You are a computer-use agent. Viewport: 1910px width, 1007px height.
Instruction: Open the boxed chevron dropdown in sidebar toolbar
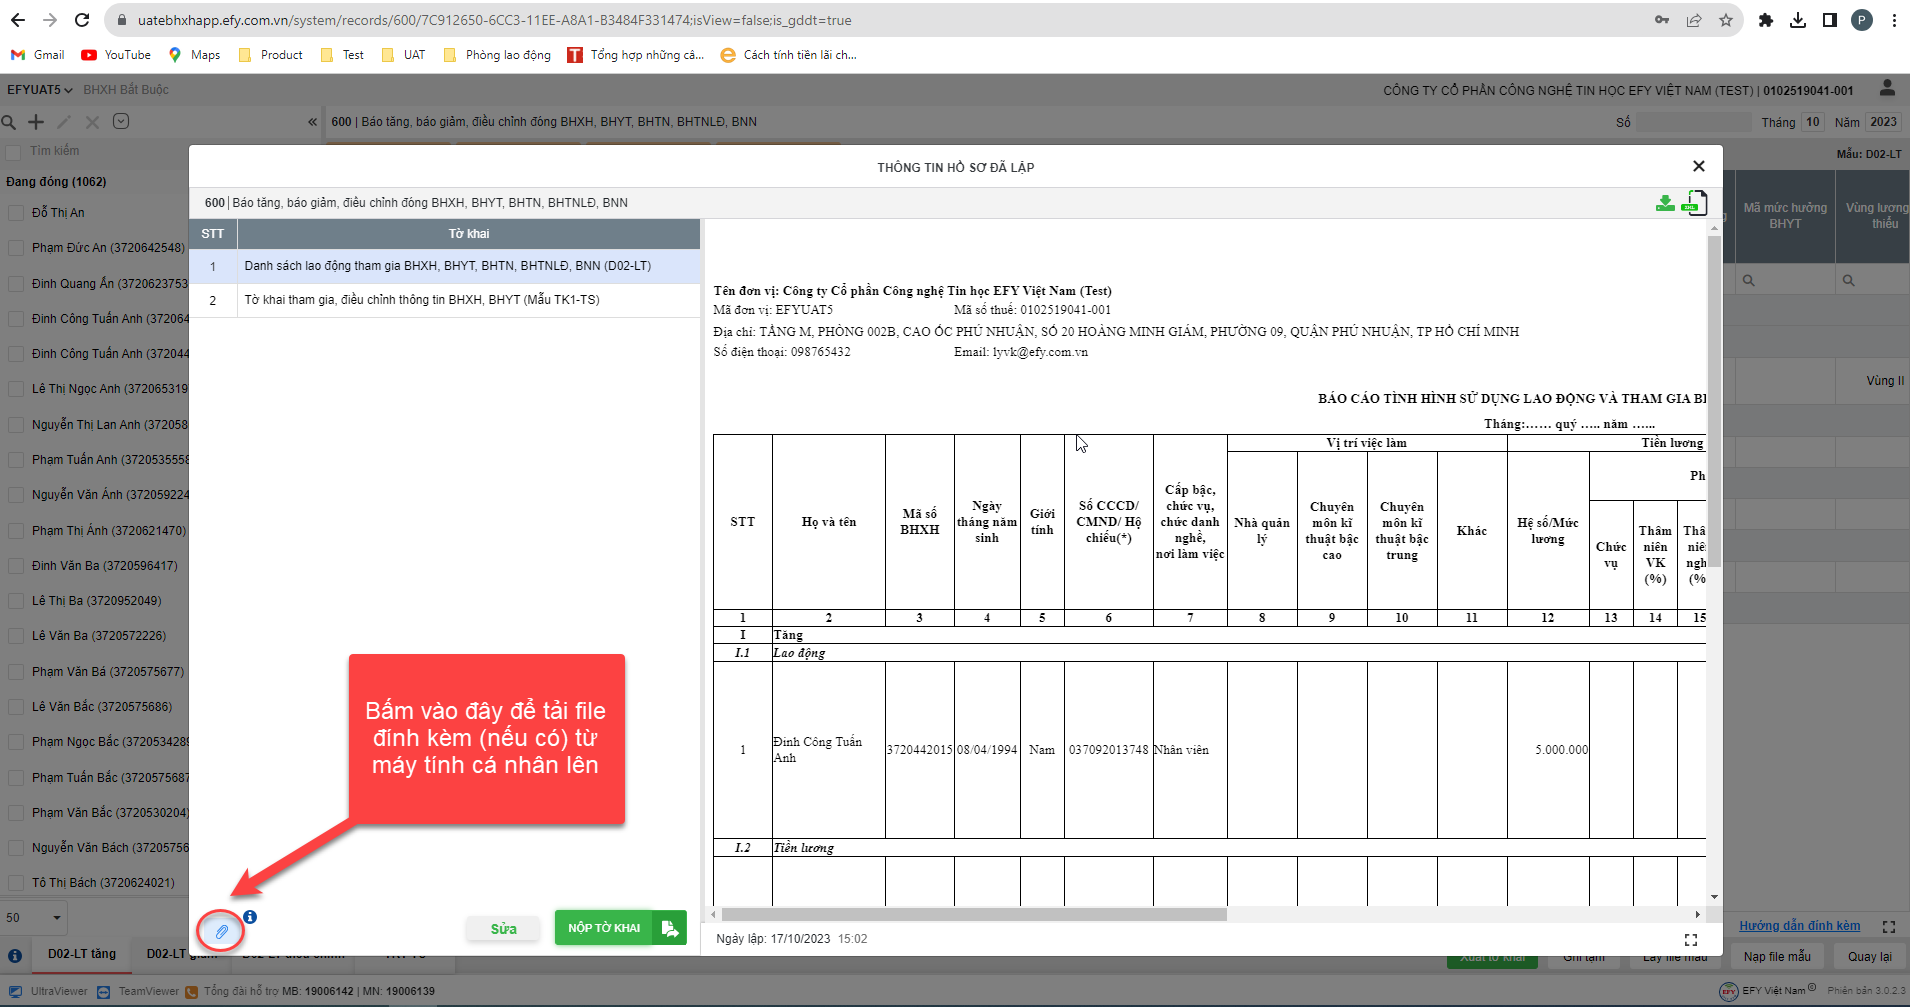coord(121,122)
